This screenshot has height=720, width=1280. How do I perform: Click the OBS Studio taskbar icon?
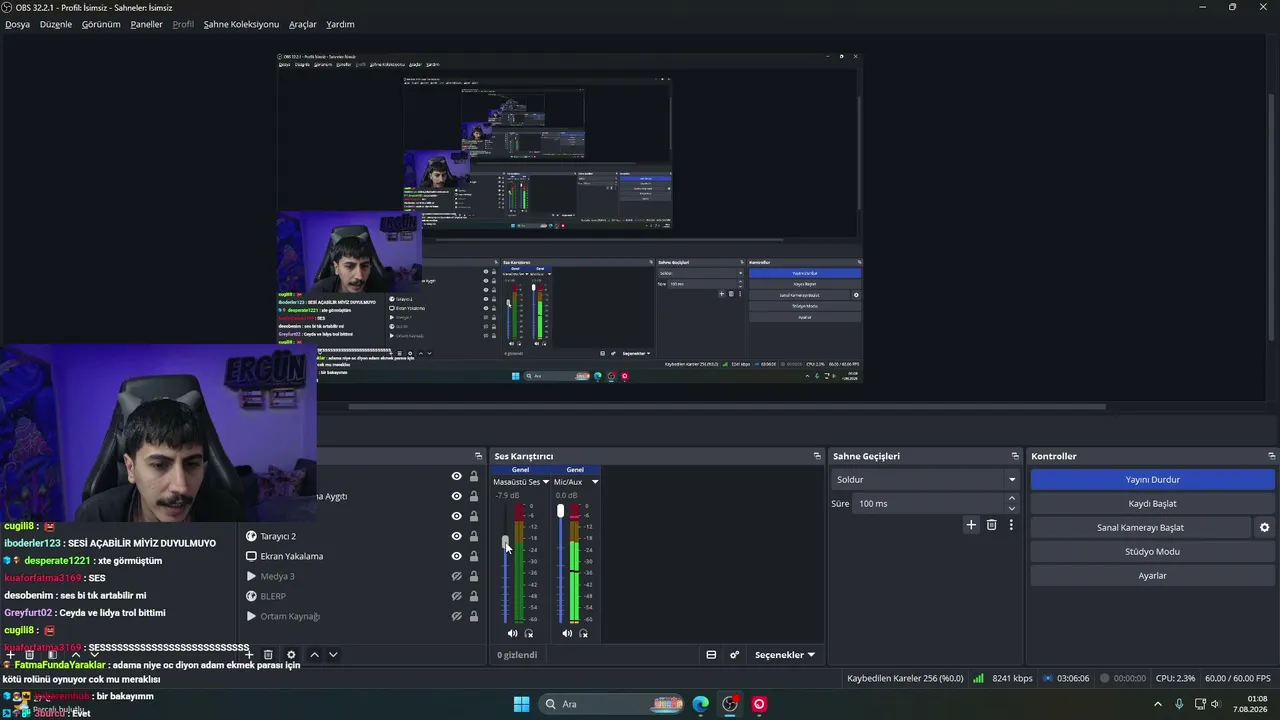pos(730,704)
